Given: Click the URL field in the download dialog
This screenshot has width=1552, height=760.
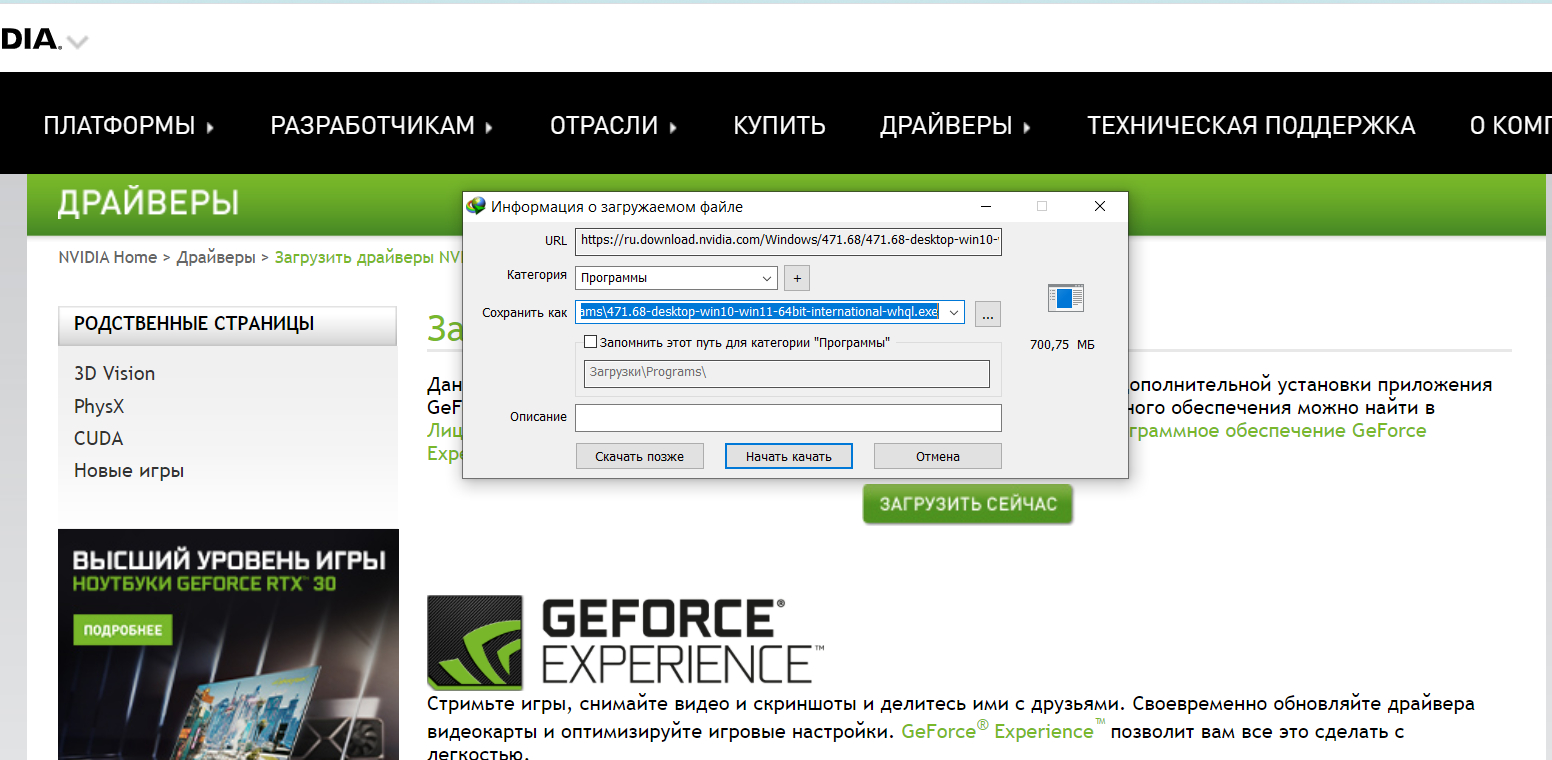Looking at the screenshot, I should pos(788,240).
